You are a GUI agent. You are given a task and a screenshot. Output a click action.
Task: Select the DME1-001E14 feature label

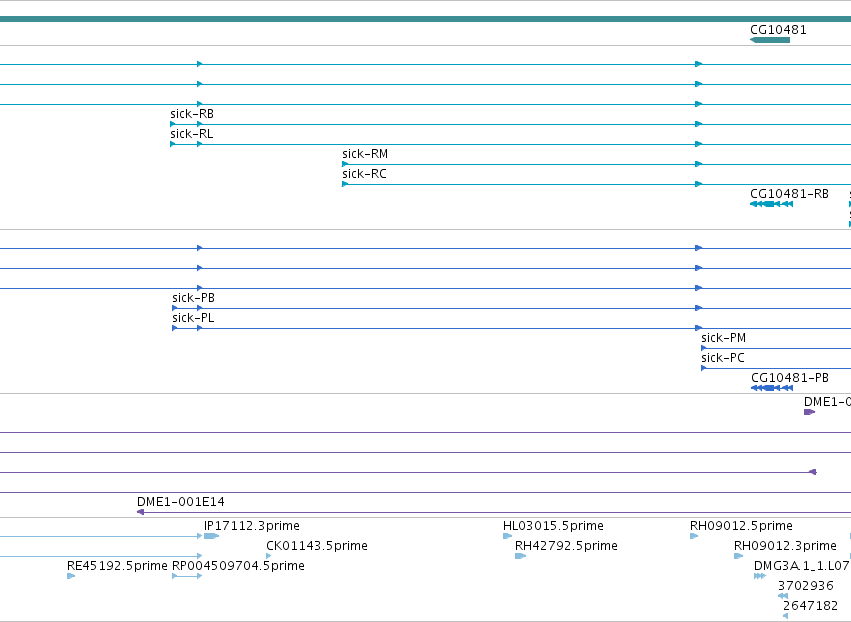(x=181, y=502)
